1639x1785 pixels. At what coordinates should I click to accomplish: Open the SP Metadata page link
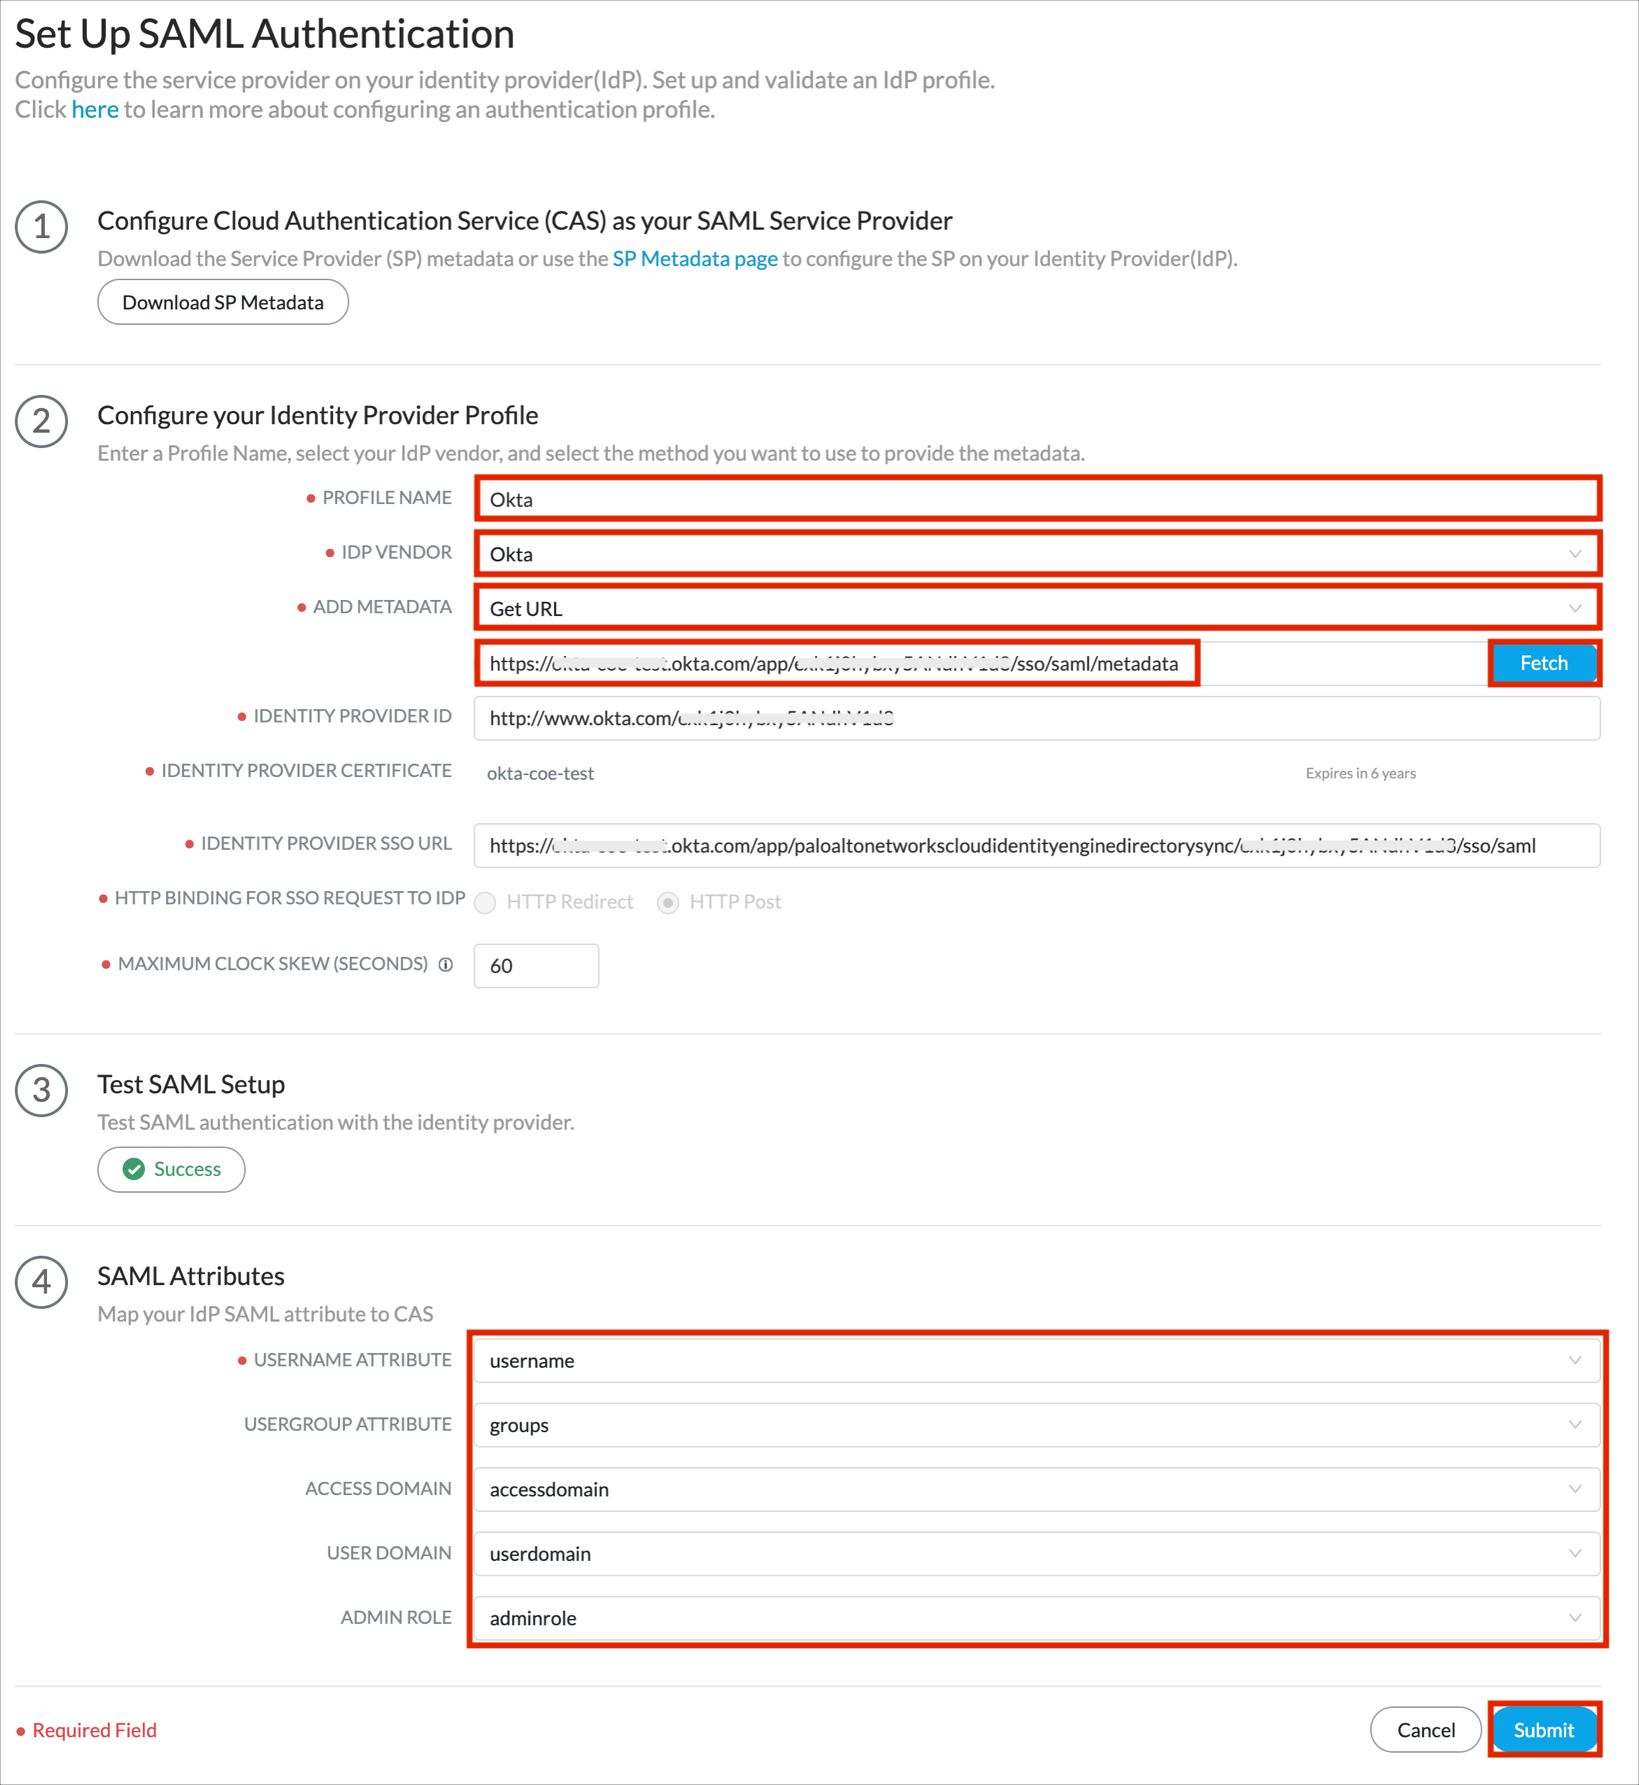click(695, 259)
